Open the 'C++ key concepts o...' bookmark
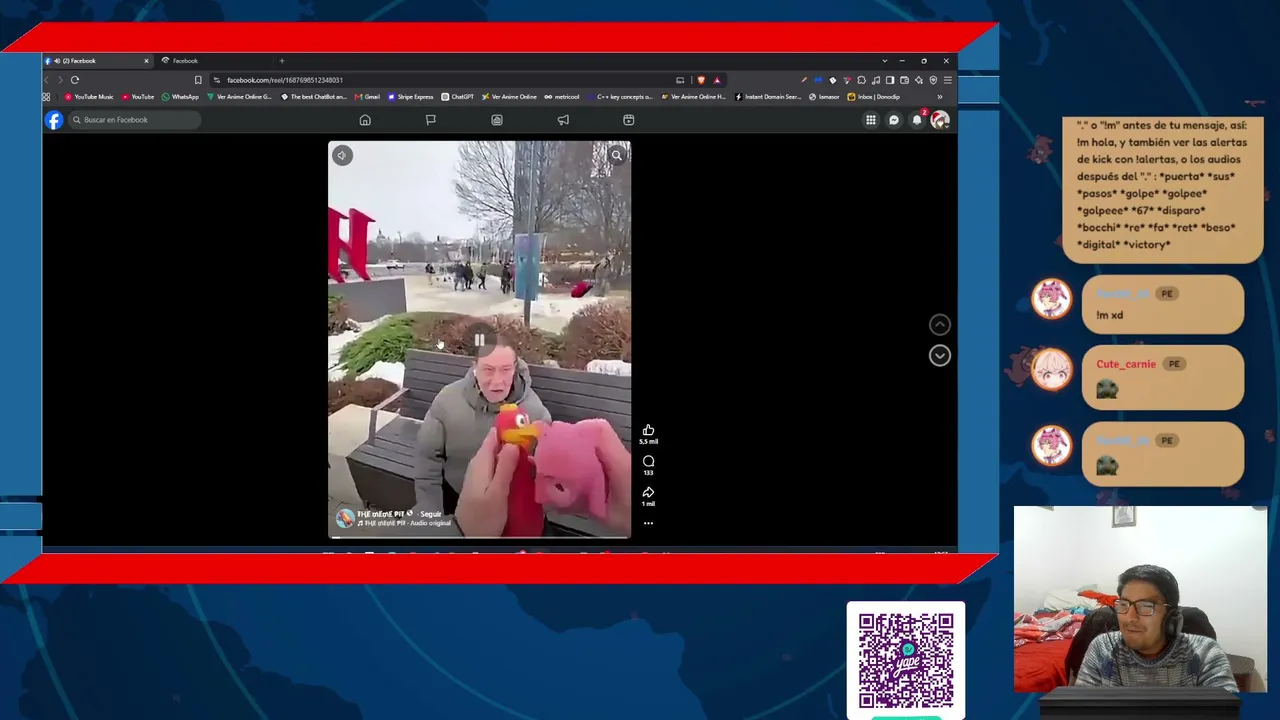 tap(620, 97)
